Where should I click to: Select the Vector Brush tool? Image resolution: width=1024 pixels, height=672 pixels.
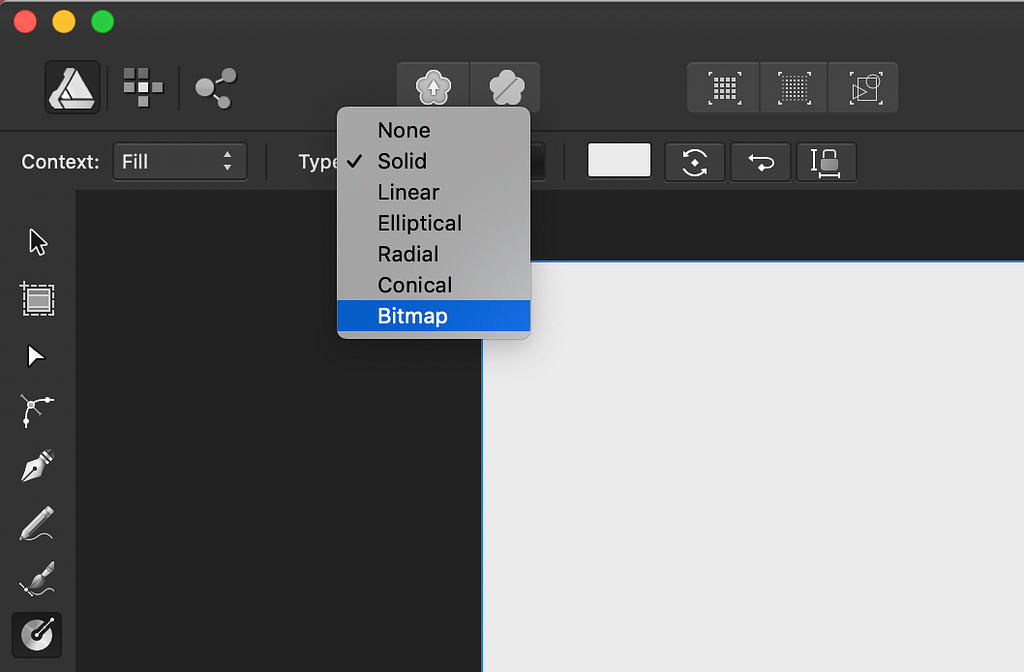point(37,579)
